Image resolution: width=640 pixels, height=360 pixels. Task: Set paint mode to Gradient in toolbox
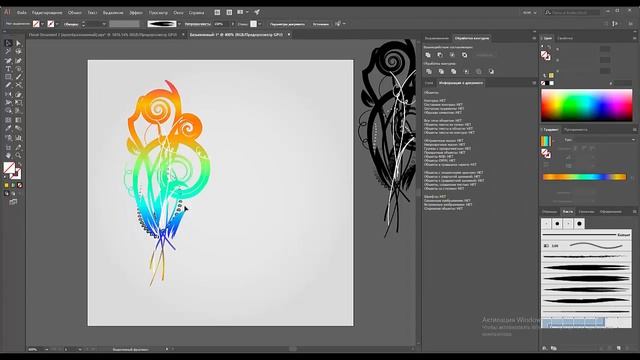pyautogui.click(x=13, y=185)
